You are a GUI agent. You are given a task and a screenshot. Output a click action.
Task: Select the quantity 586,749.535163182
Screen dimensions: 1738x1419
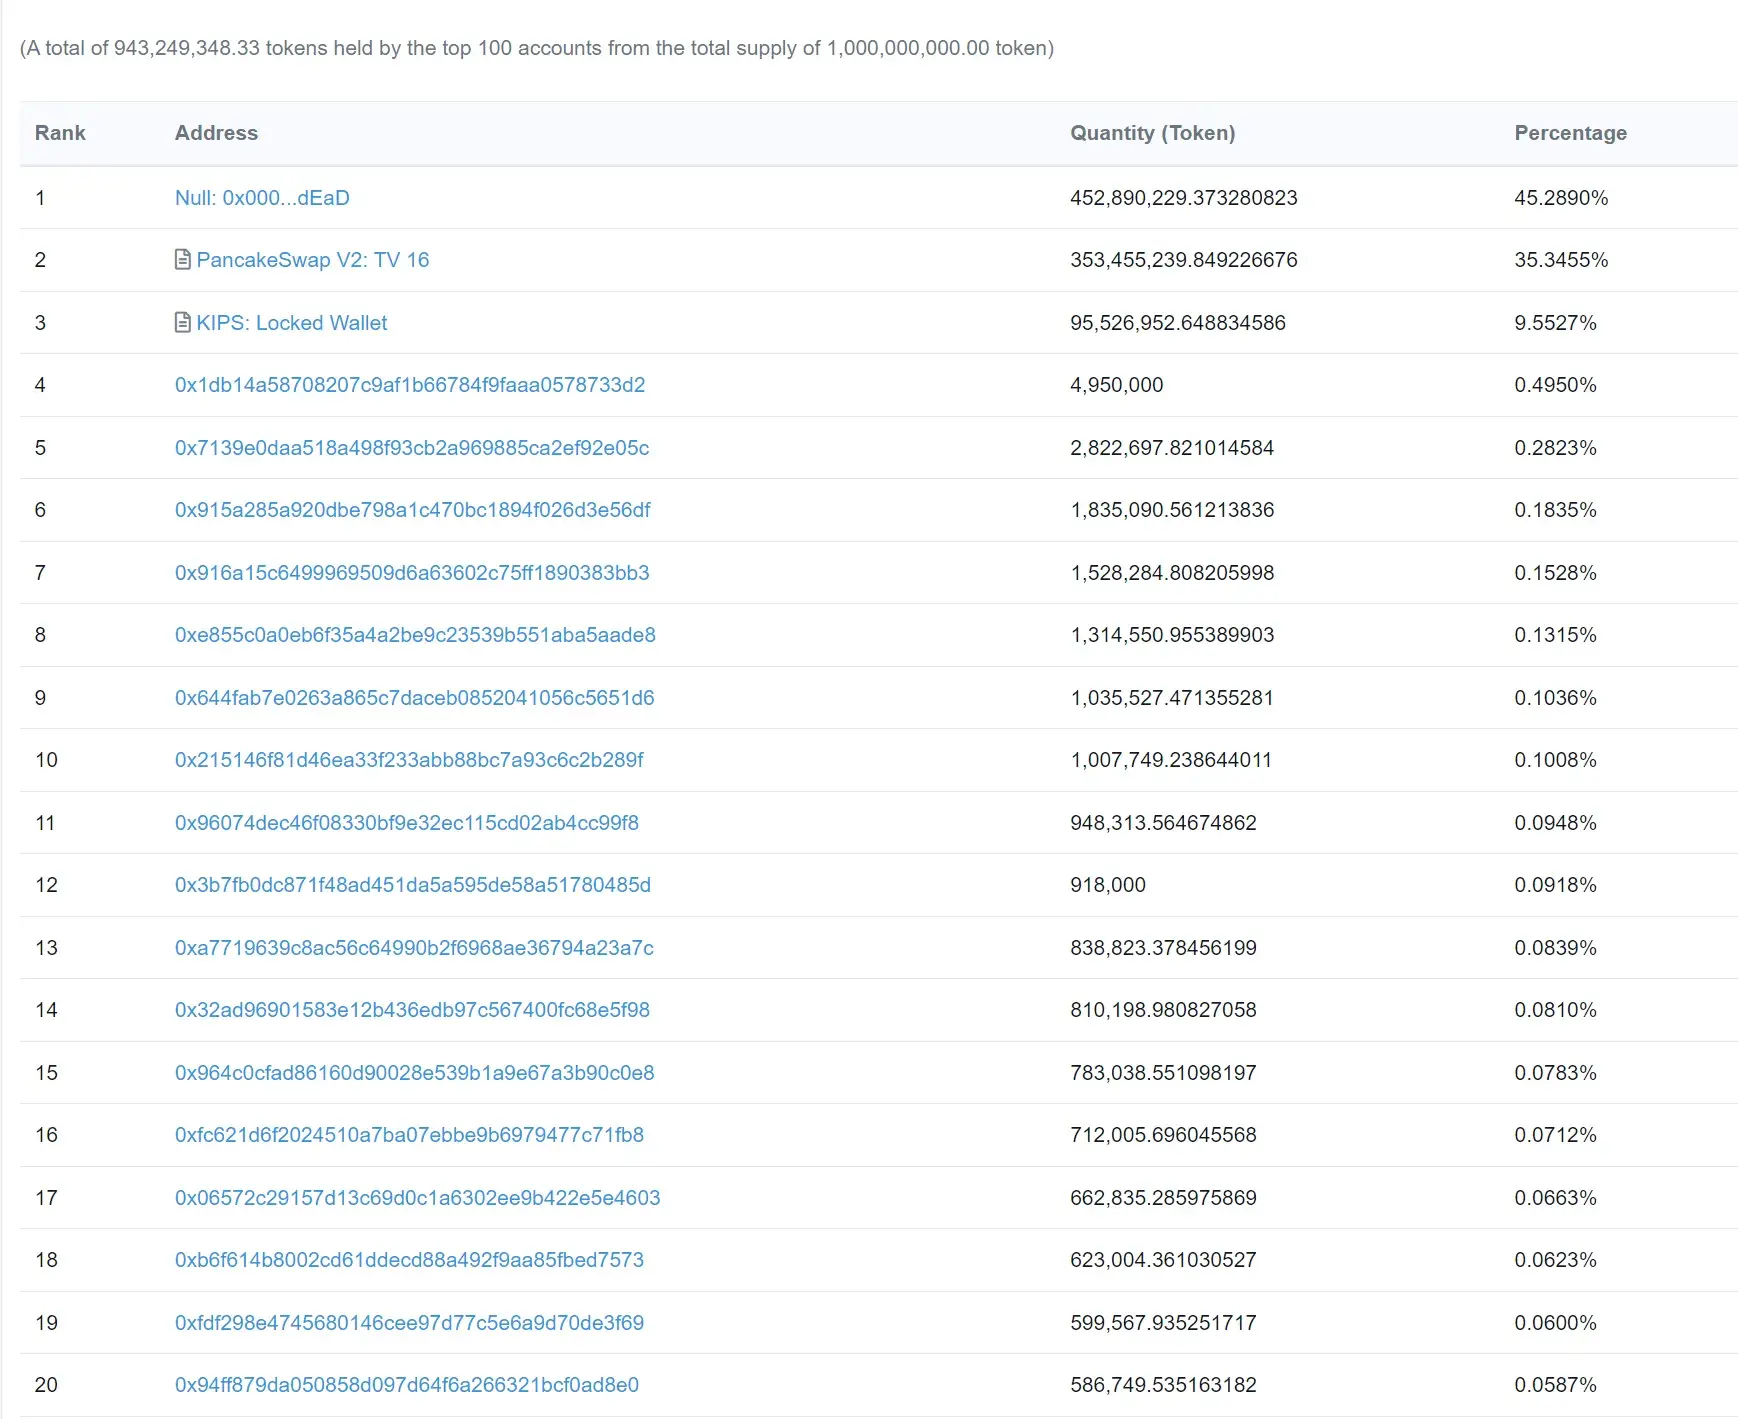1163,1385
